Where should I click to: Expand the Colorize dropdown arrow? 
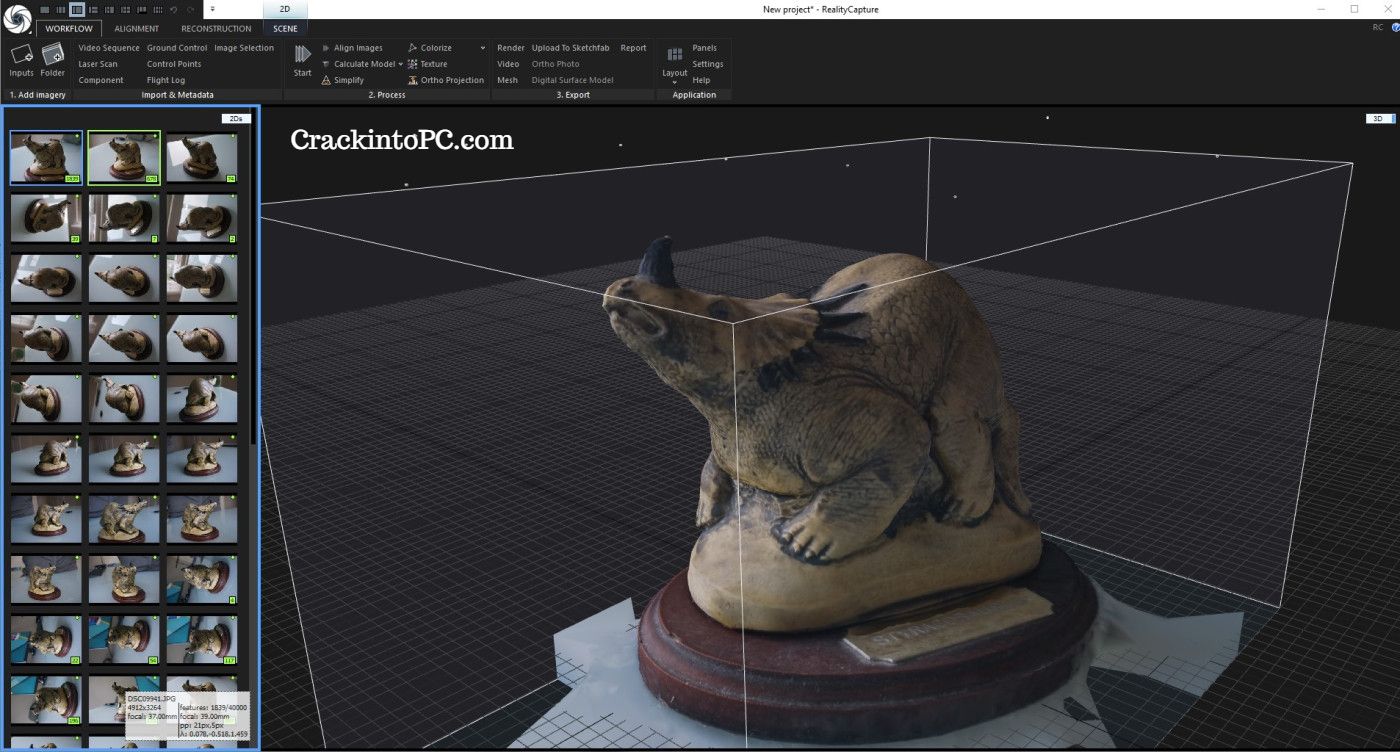(483, 48)
